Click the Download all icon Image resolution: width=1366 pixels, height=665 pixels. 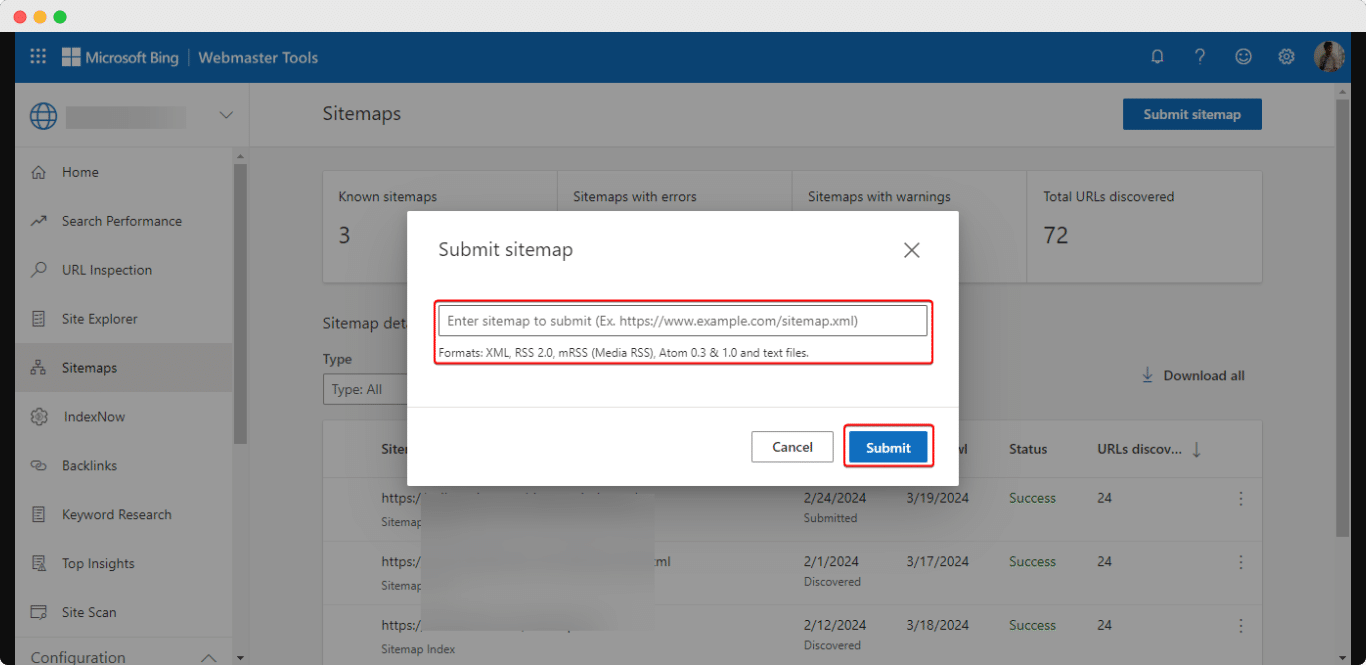(1147, 375)
